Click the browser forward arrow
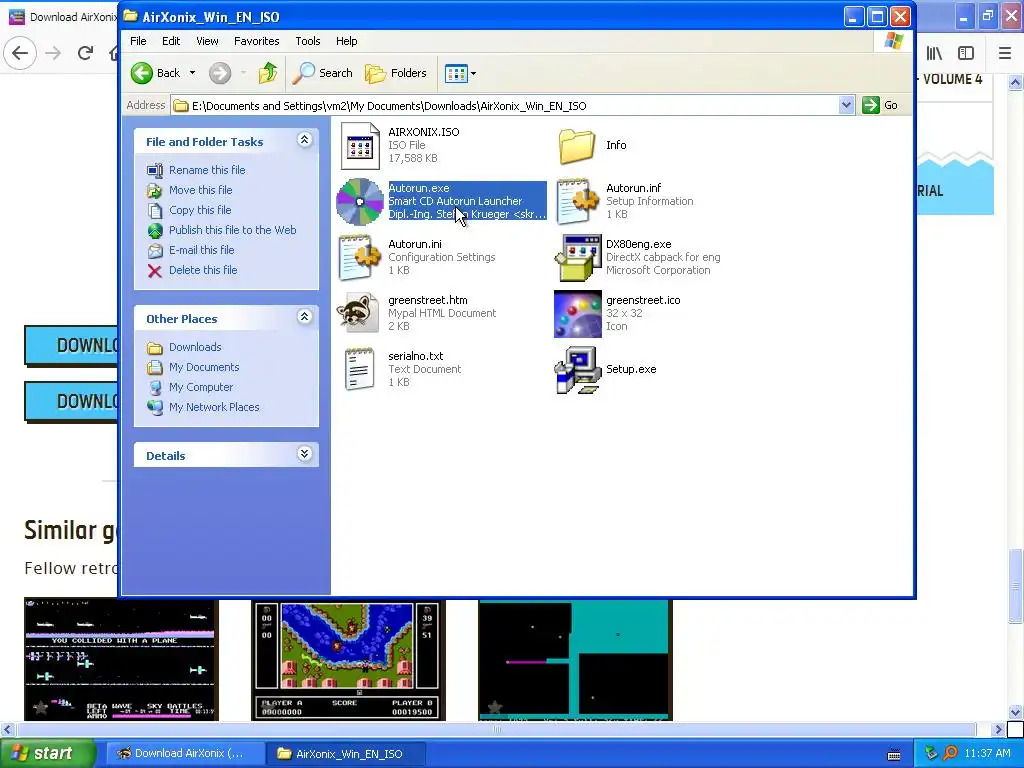 (x=53, y=53)
